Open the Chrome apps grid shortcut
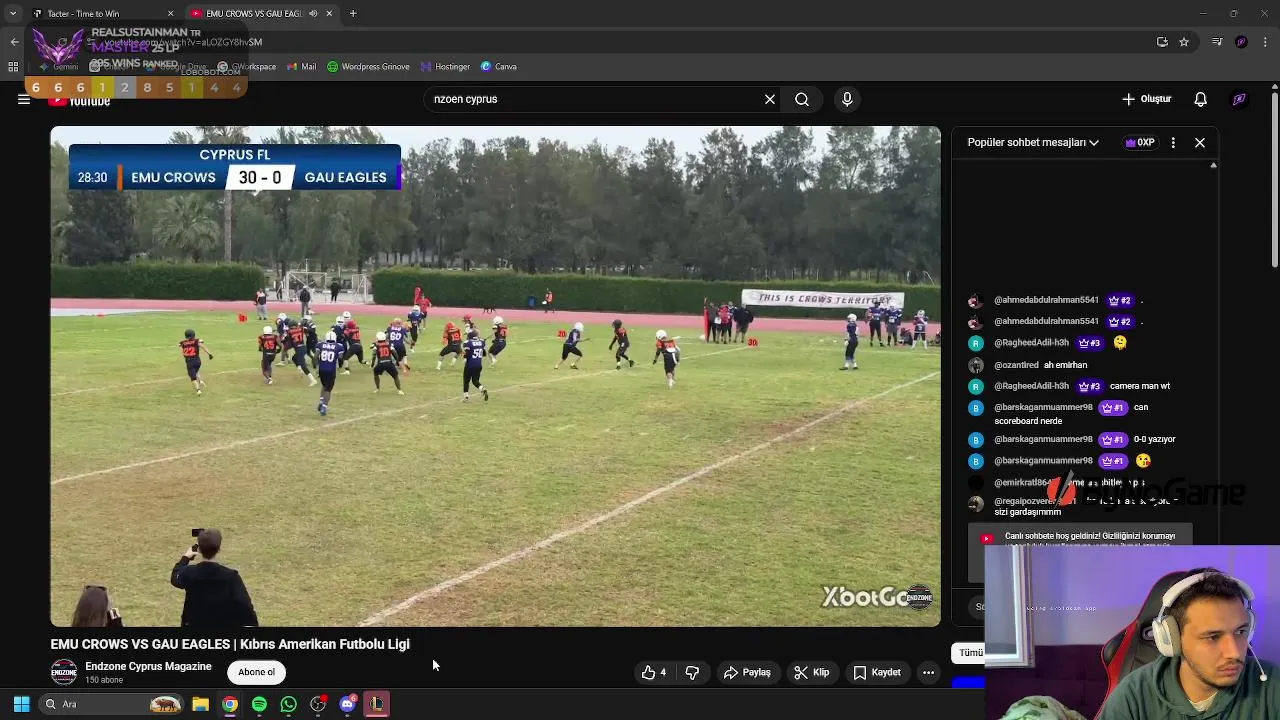Screen dimensions: 1280x720 coord(13,67)
